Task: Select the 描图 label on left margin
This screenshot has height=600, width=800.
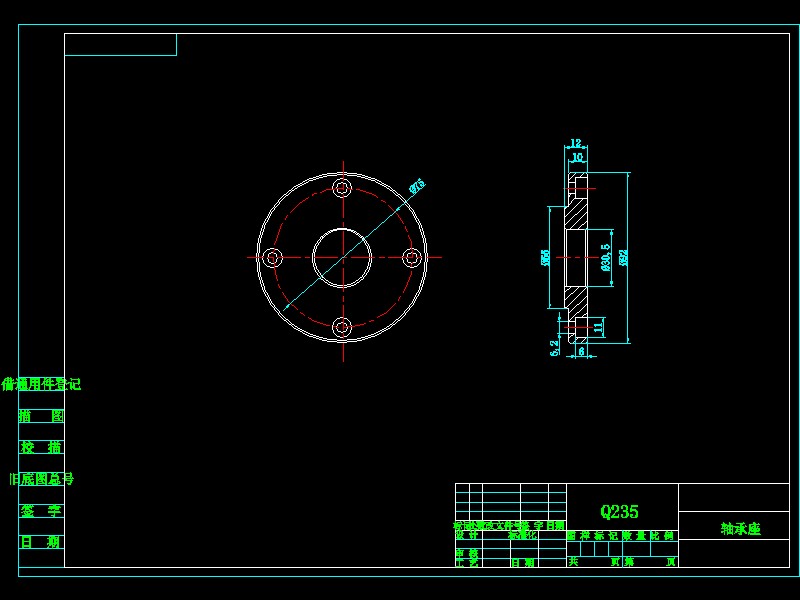Action: point(41,416)
